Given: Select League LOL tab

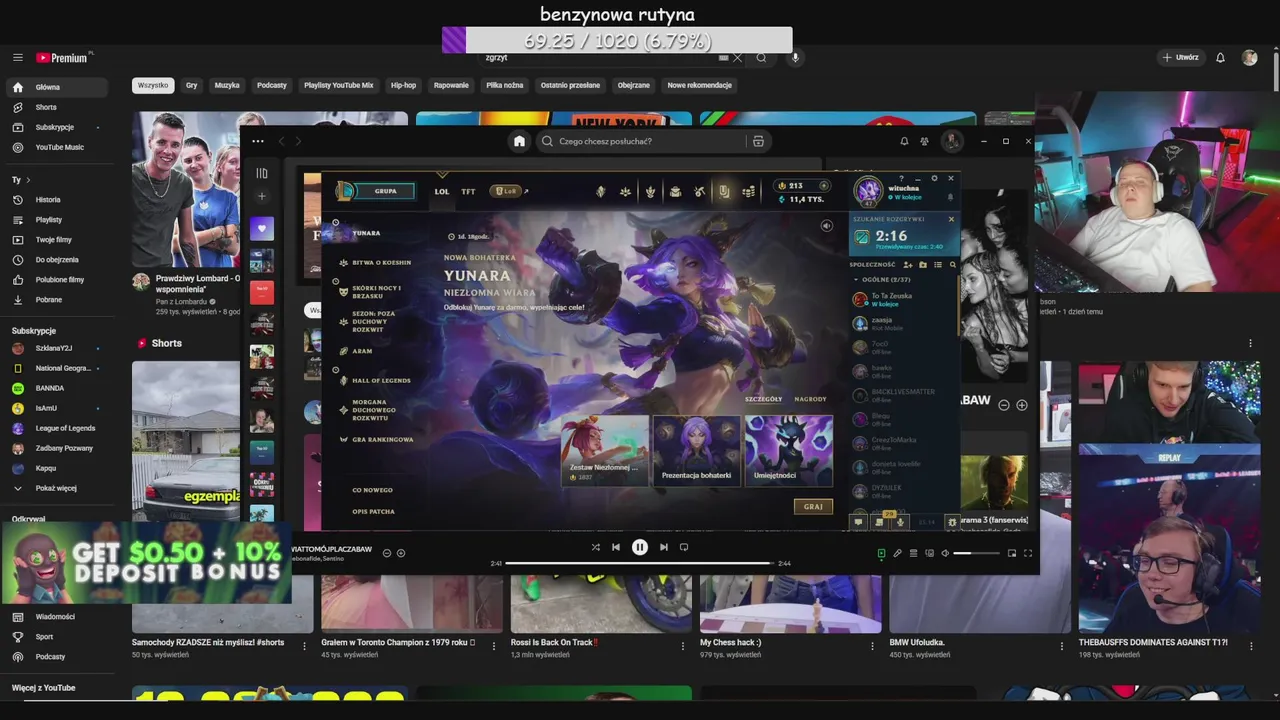Looking at the screenshot, I should point(442,191).
